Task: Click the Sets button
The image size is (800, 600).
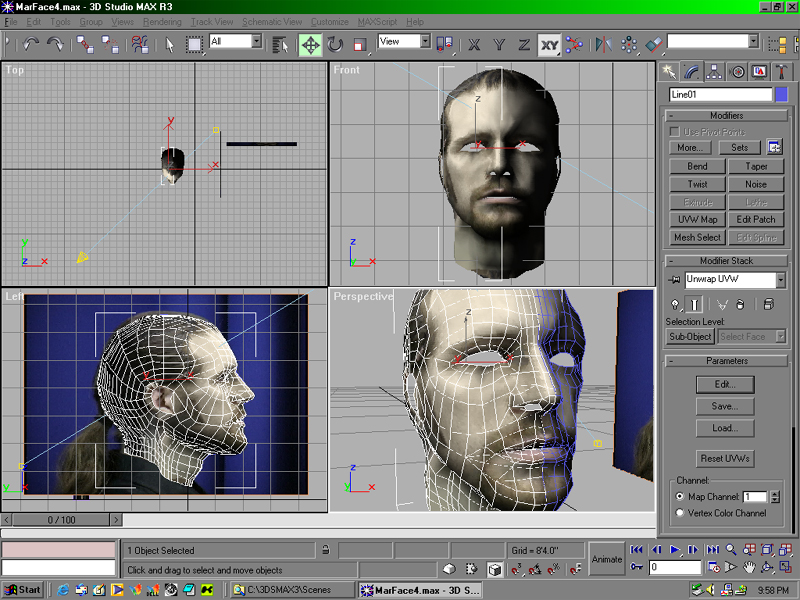Action: [x=739, y=147]
